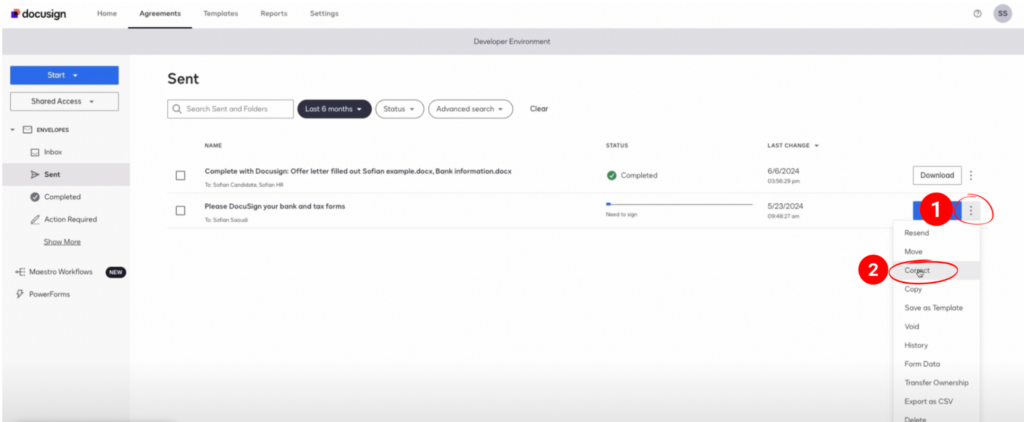Sort by Last Change column arrow
The height and width of the screenshot is (422, 1024).
click(x=816, y=146)
